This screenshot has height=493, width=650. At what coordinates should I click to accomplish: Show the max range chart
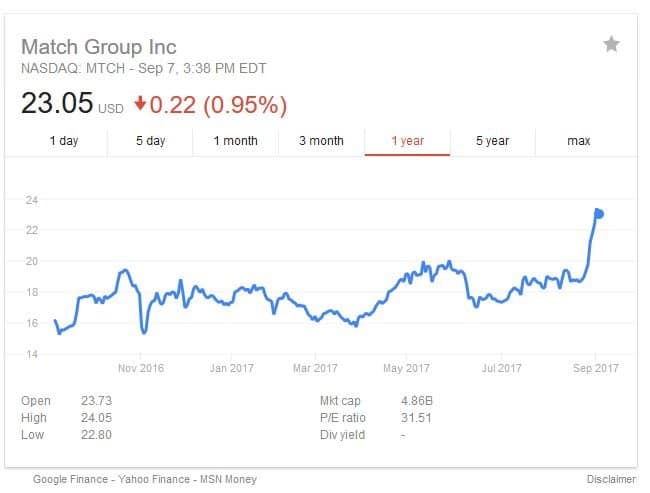pos(579,141)
